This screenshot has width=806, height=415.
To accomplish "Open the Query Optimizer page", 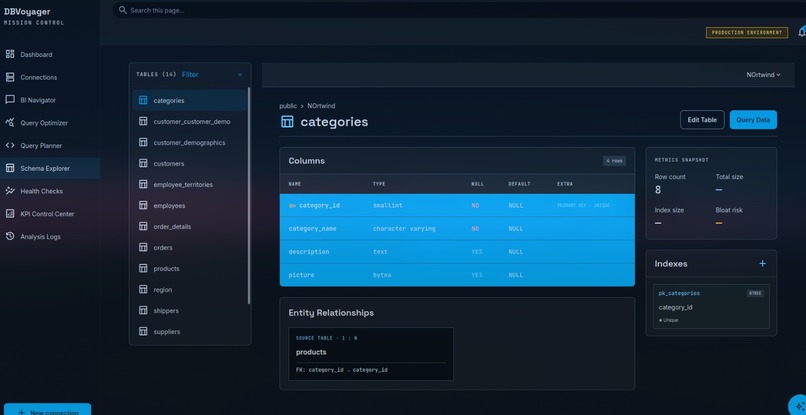I will pos(49,123).
